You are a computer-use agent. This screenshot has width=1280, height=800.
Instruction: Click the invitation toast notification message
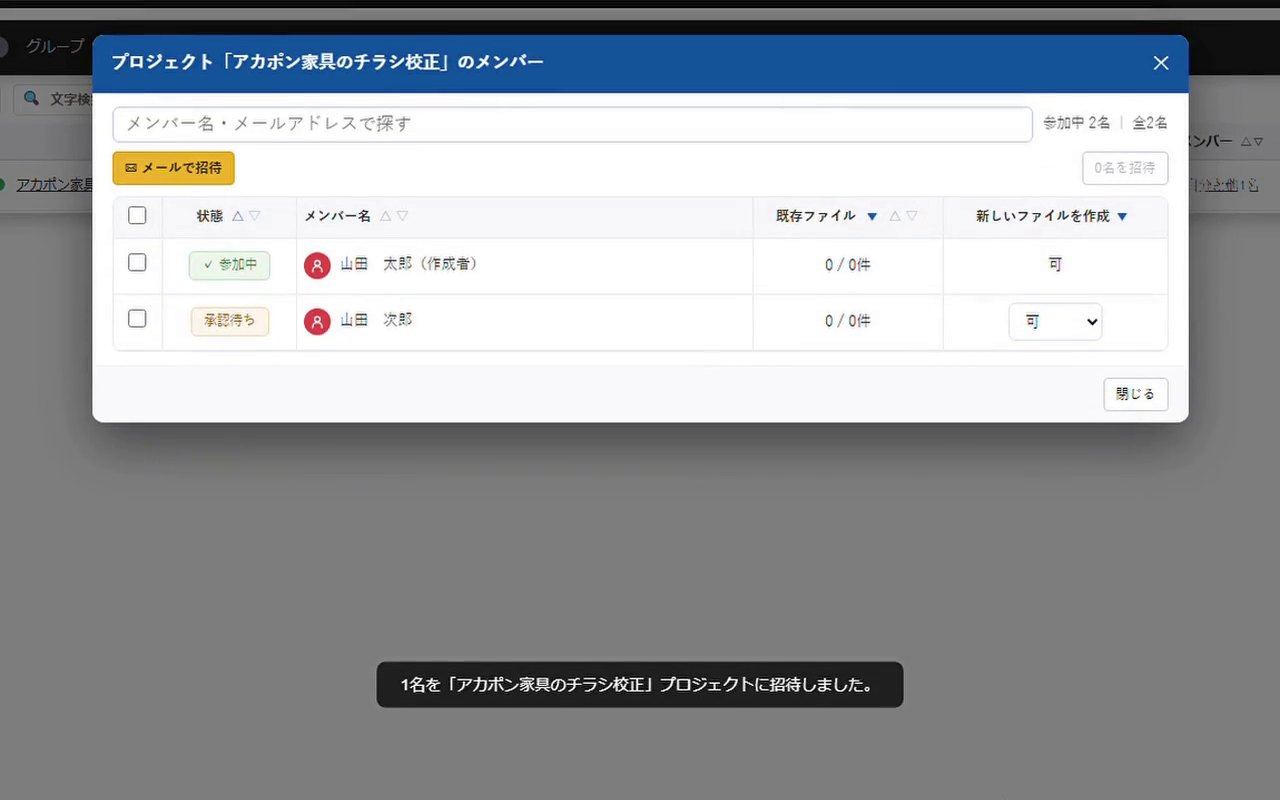pos(640,685)
